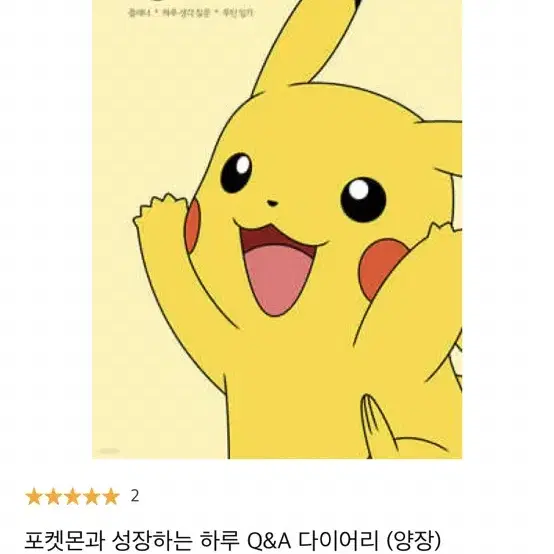This screenshot has width=554, height=554.
Task: Click Pikachu's large red right cheek
Action: tap(382, 269)
